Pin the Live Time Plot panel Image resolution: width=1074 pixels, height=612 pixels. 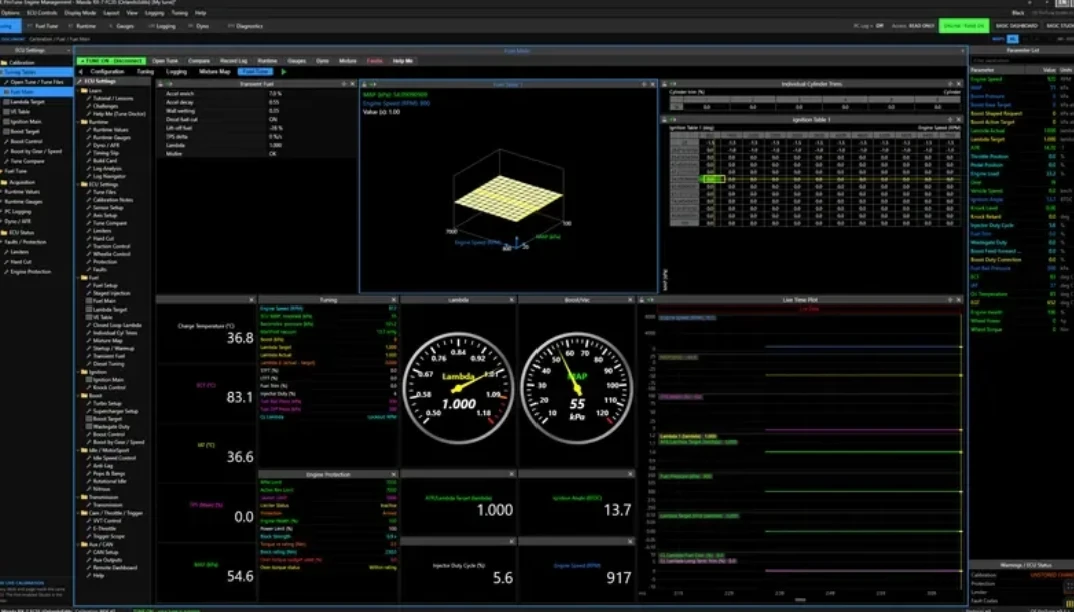pos(950,300)
